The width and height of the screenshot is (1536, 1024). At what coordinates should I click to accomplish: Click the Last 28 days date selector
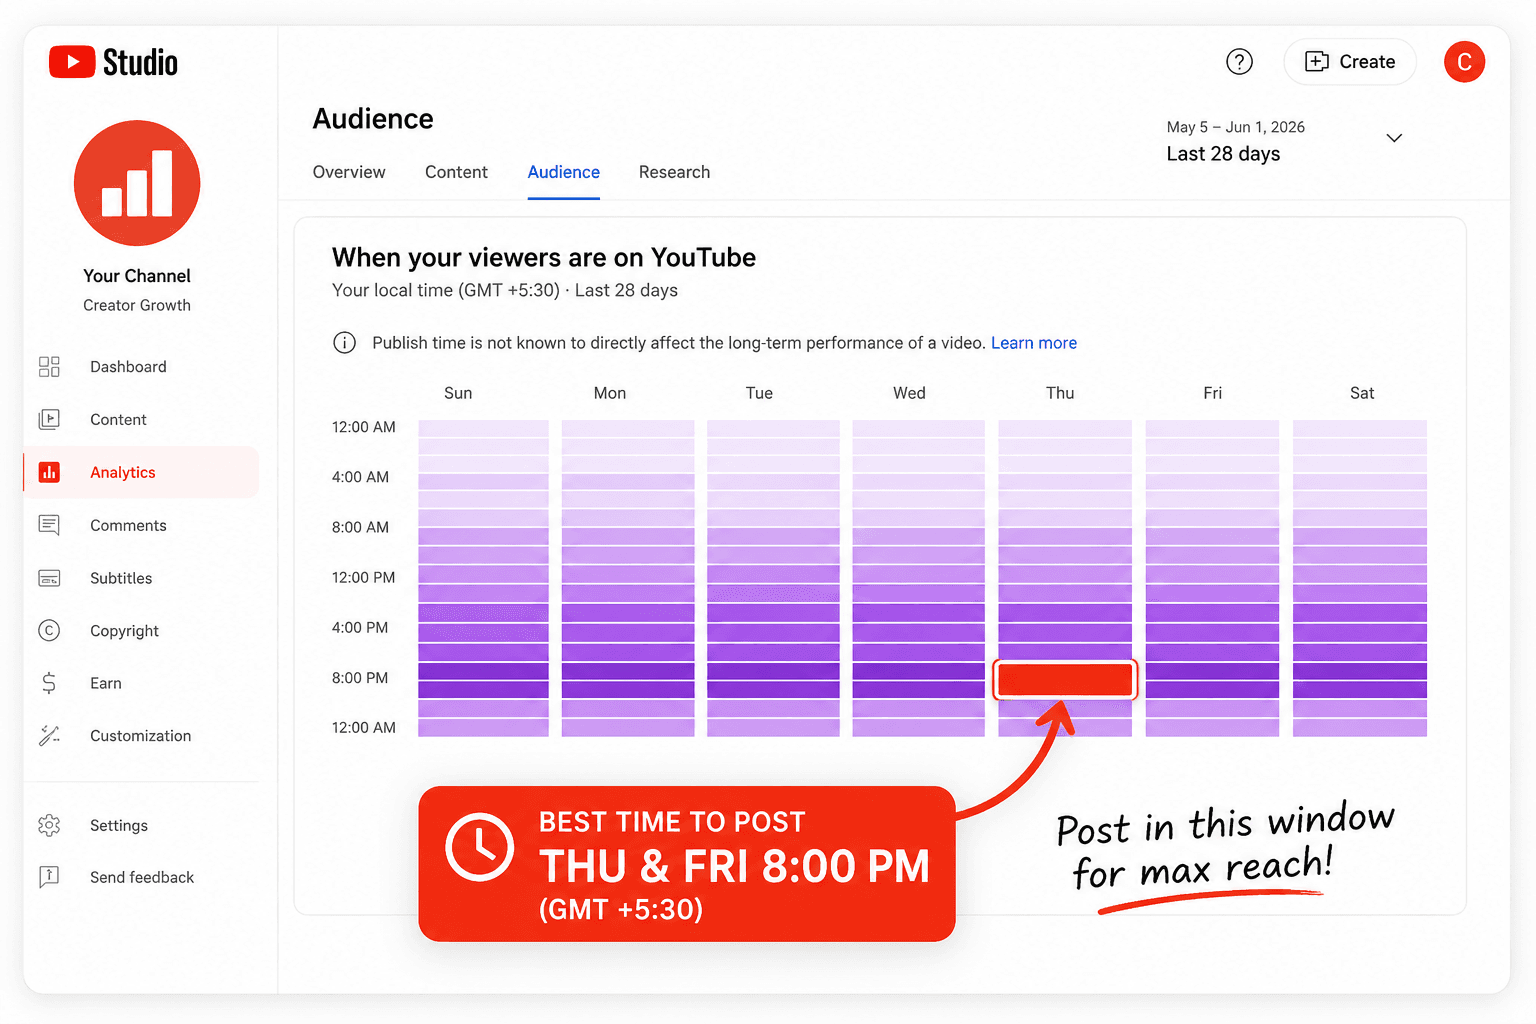coord(1223,154)
